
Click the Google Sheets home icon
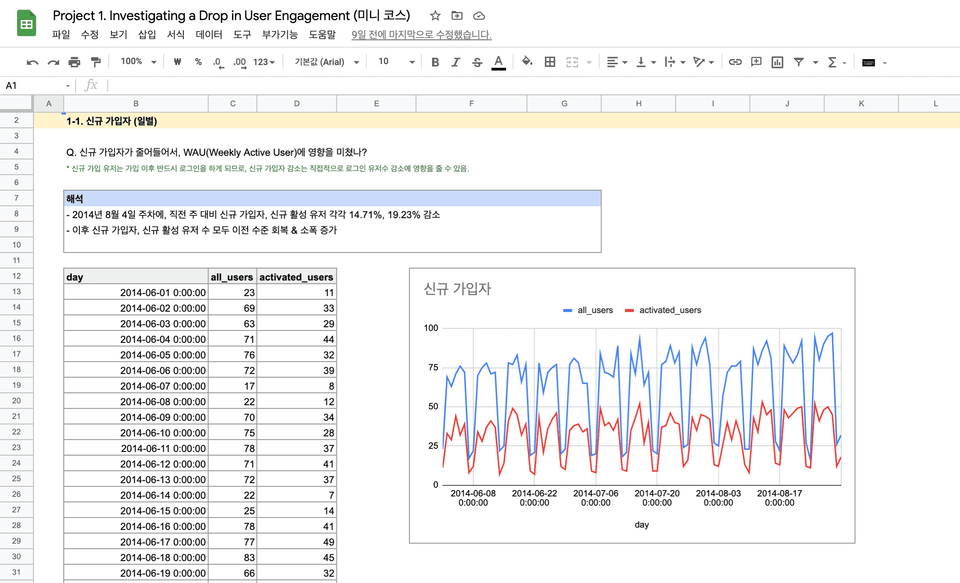tap(25, 24)
